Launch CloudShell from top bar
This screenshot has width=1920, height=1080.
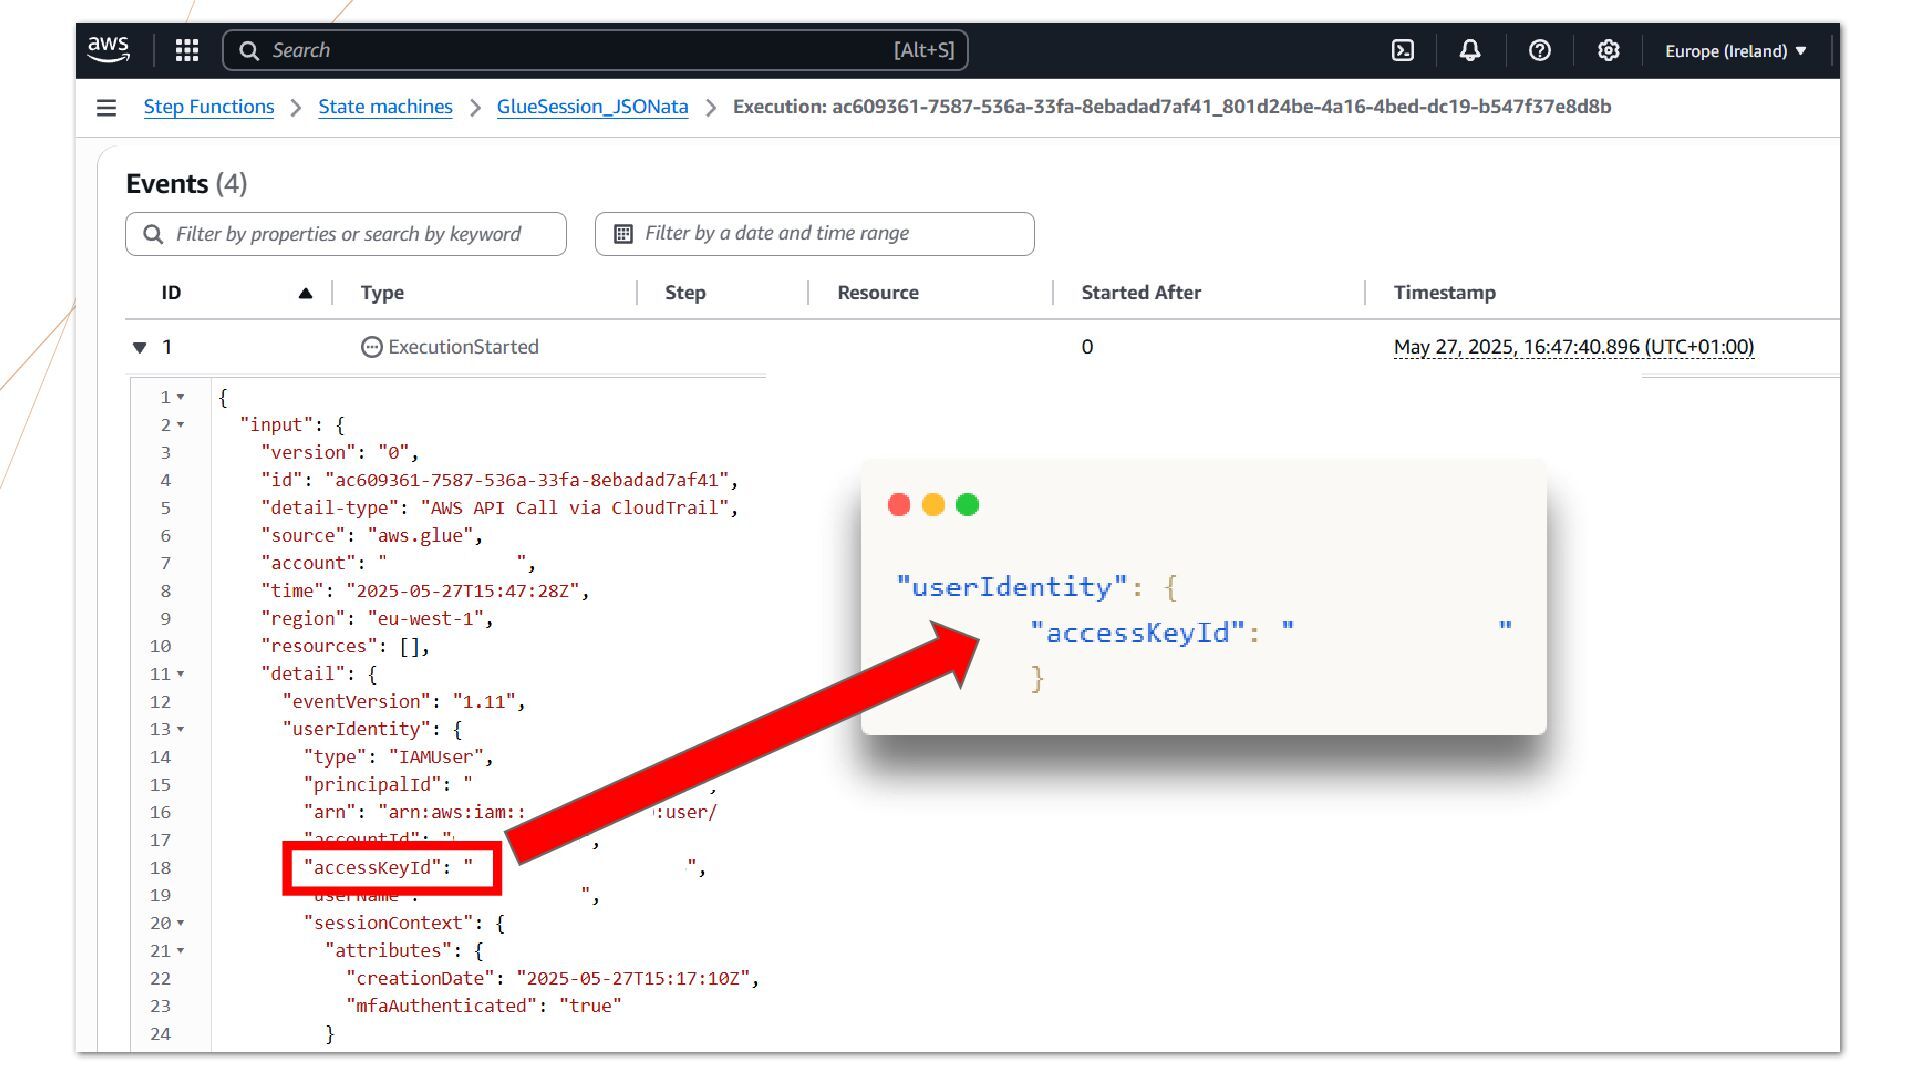1403,50
